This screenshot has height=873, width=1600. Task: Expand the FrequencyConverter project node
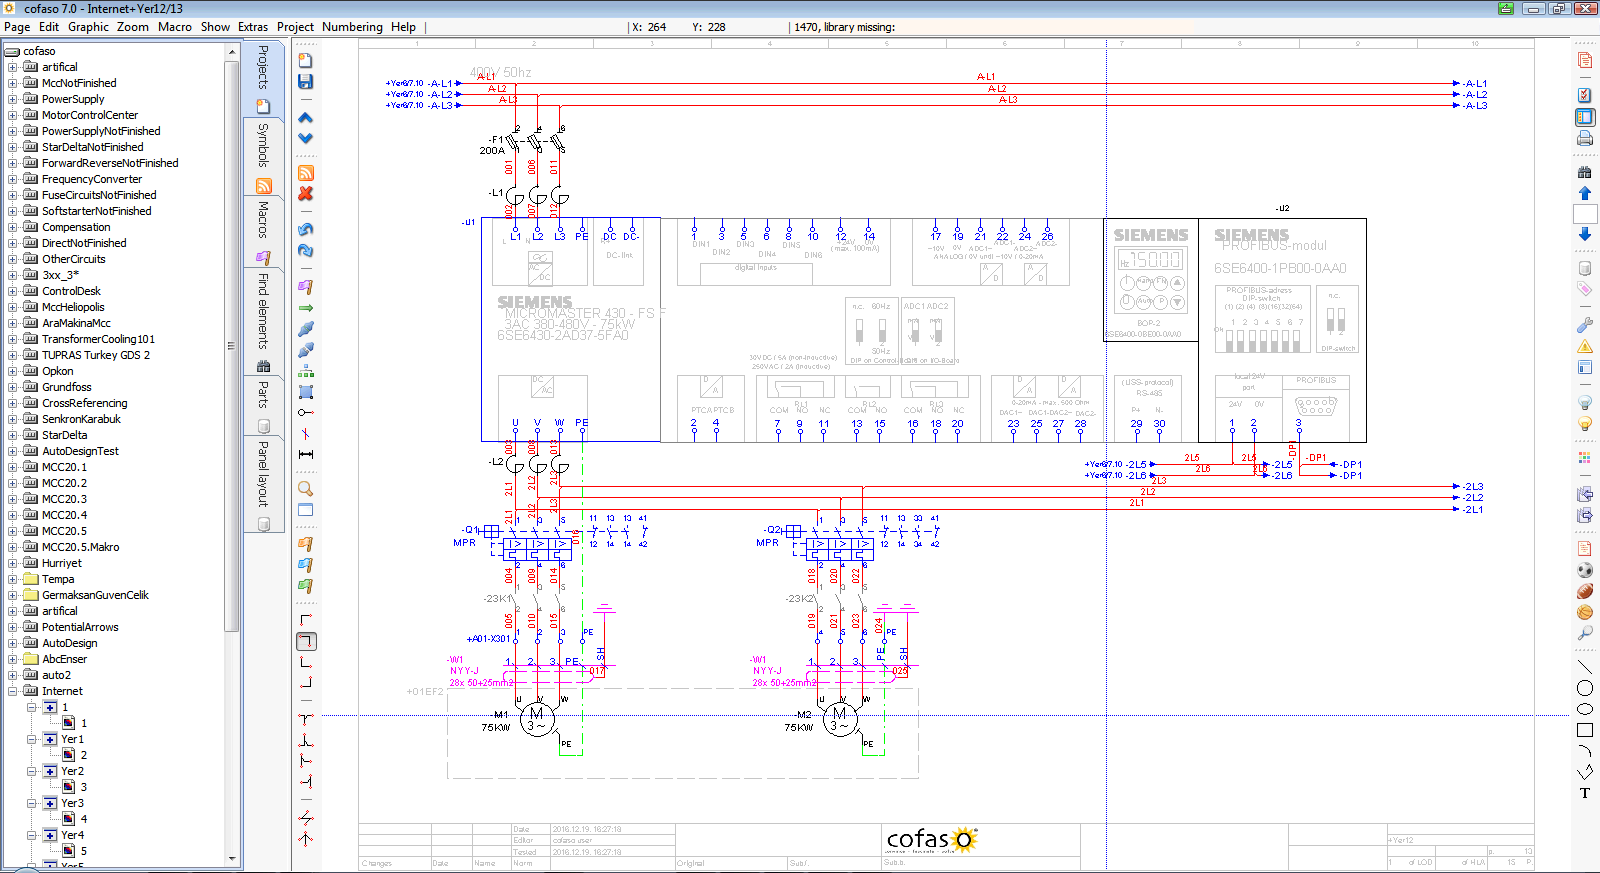click(12, 179)
